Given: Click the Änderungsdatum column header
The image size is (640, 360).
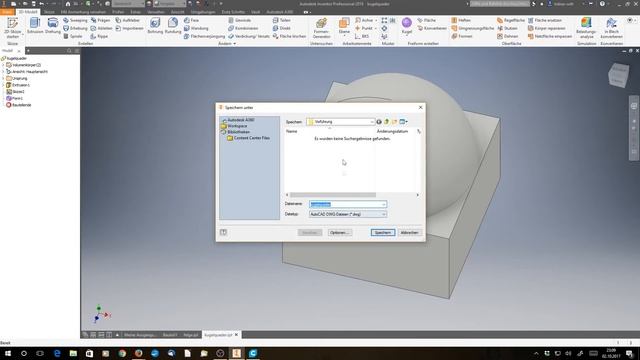Looking at the screenshot, I should coord(392,131).
